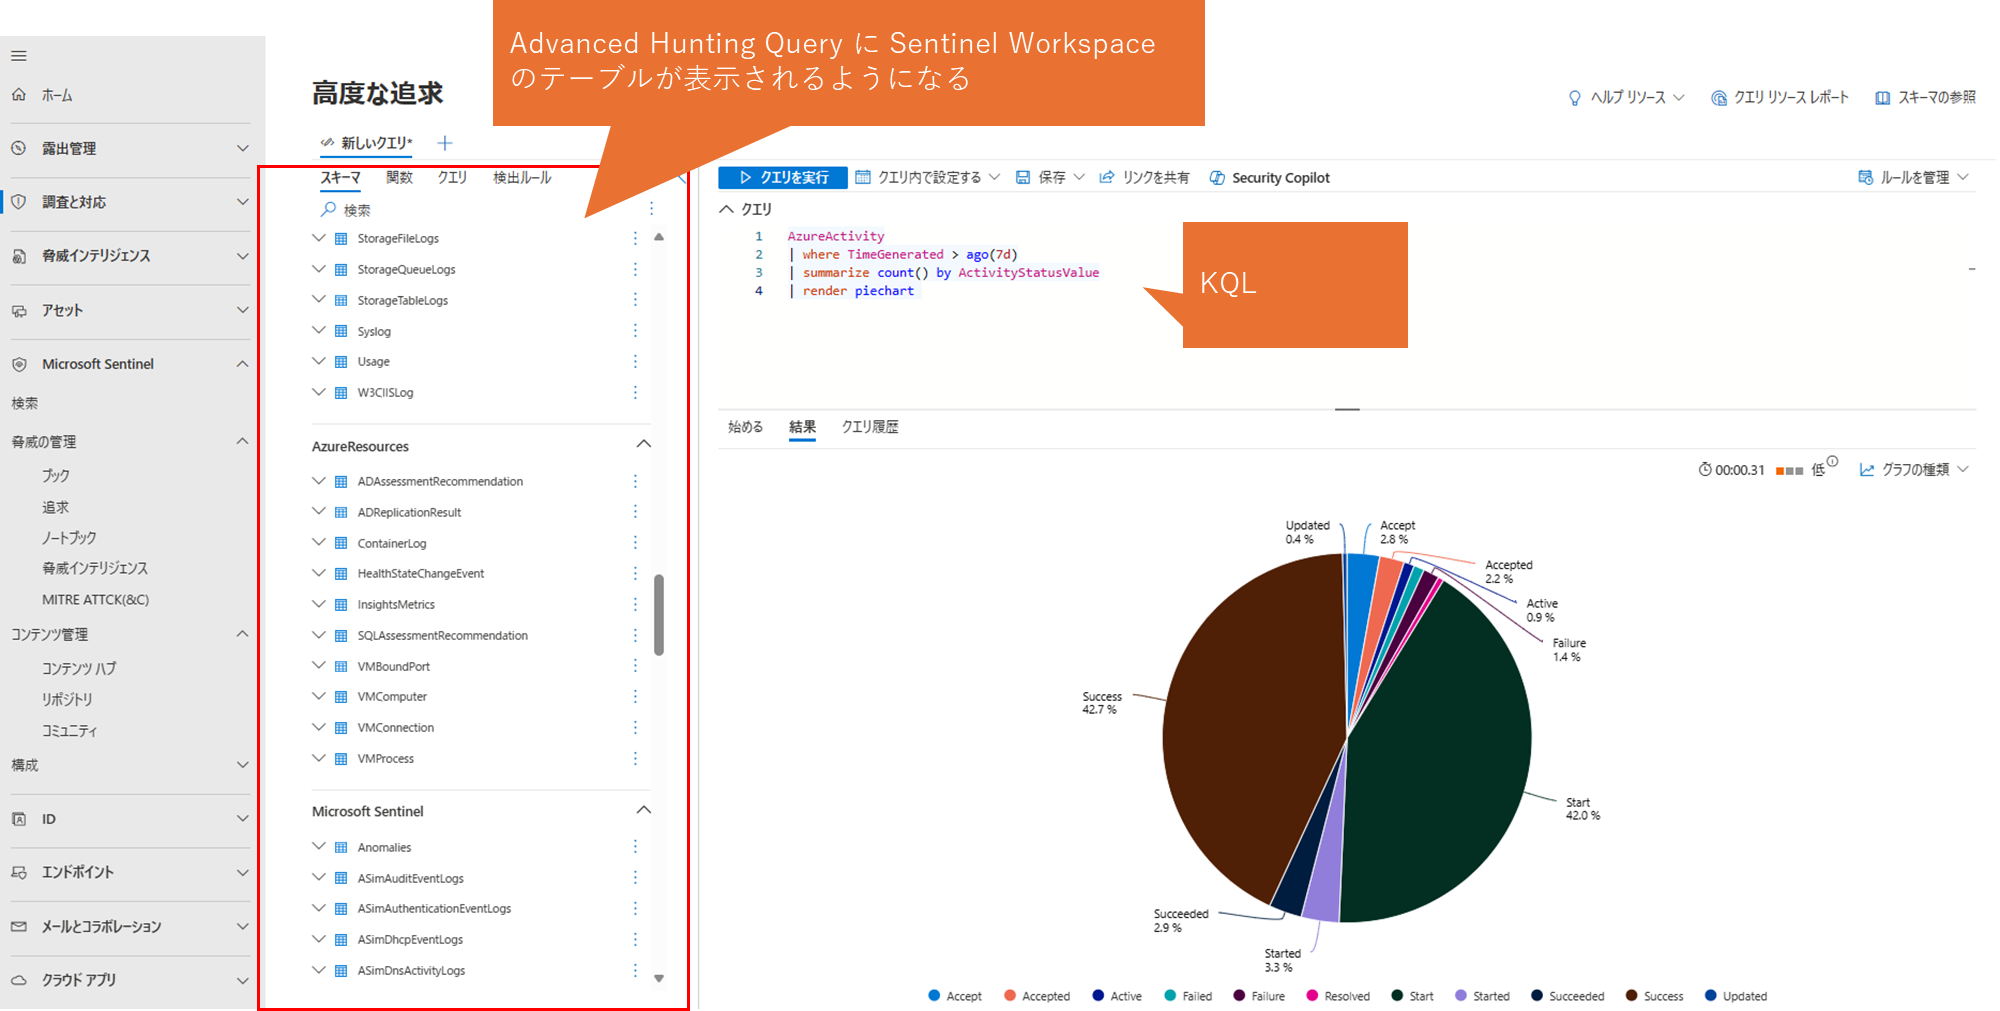2000x1011 pixels.
Task: Open MITRE ATT&CK sidebar link
Action: point(95,600)
